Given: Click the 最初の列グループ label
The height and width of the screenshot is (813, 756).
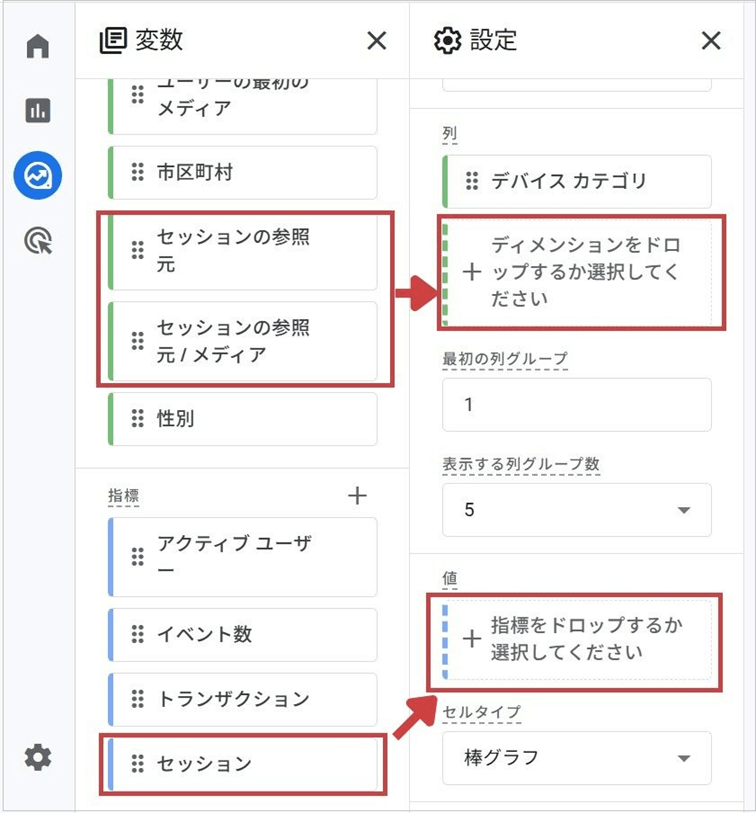Looking at the screenshot, I should click(505, 359).
